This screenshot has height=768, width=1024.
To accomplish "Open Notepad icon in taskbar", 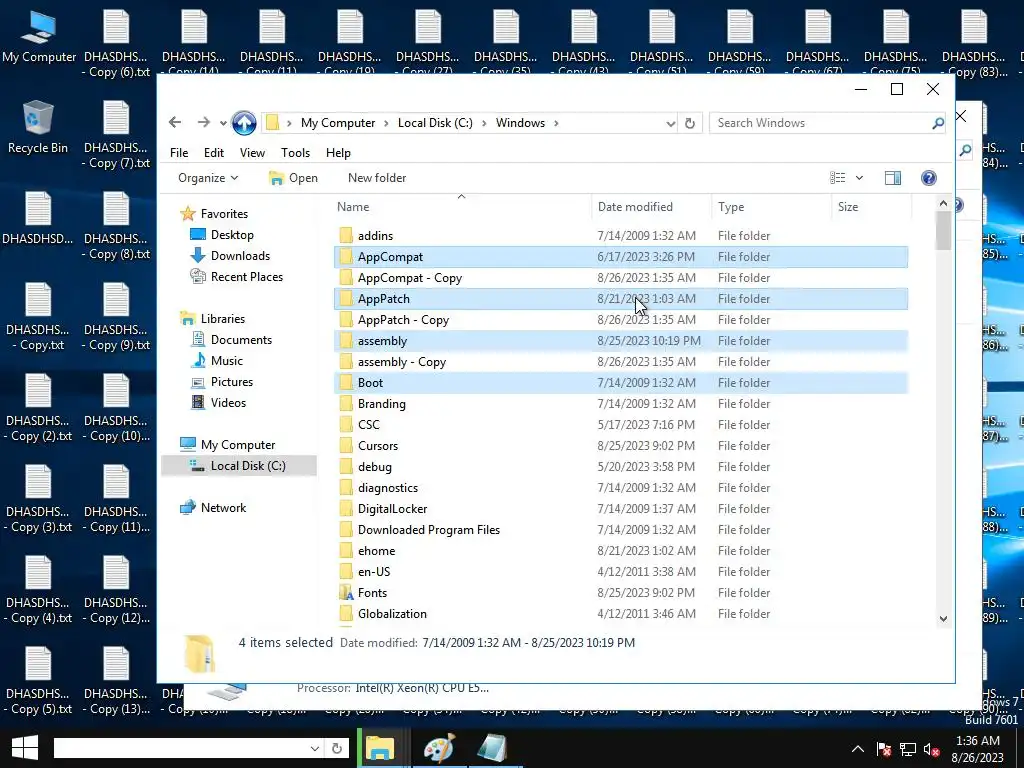I will (492, 748).
